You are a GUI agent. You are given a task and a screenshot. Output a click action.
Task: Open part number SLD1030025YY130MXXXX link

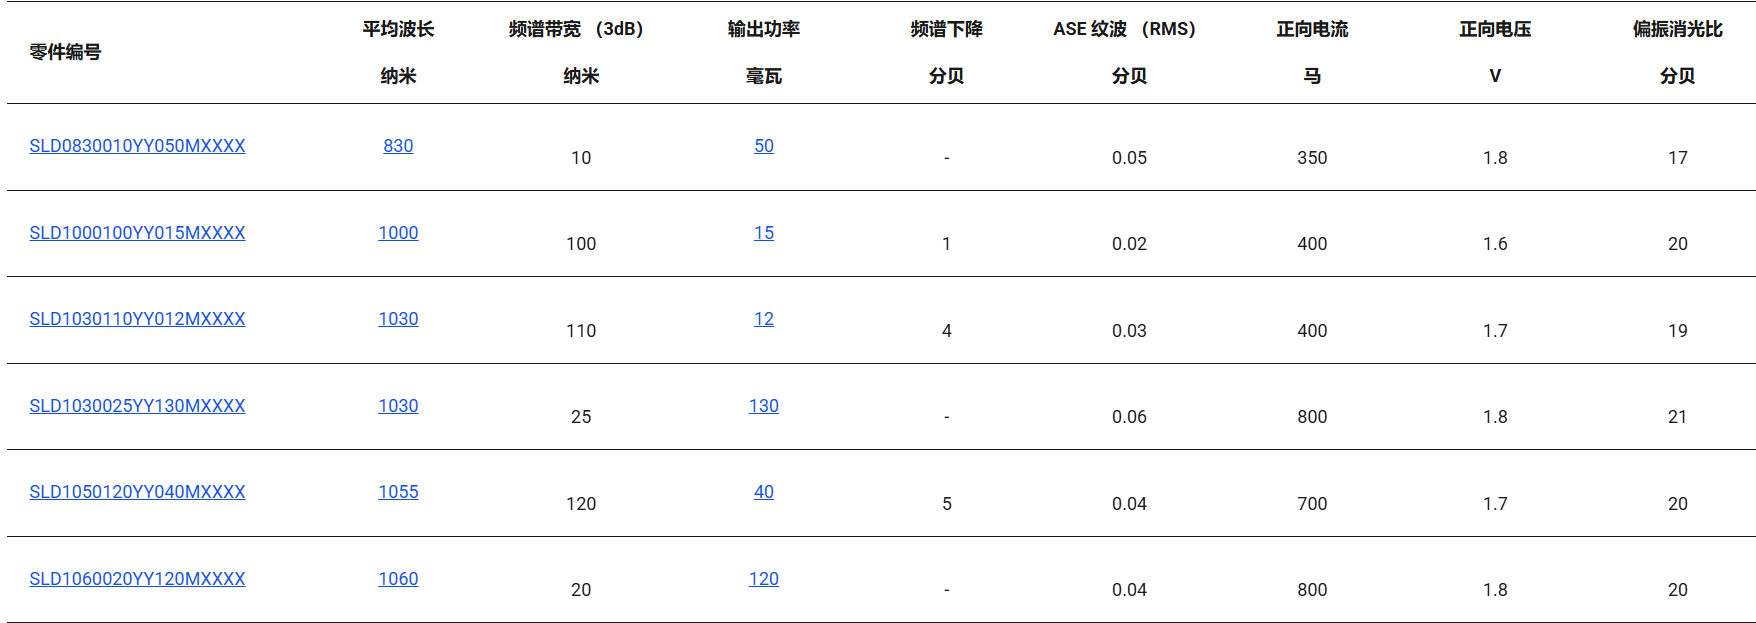click(137, 406)
